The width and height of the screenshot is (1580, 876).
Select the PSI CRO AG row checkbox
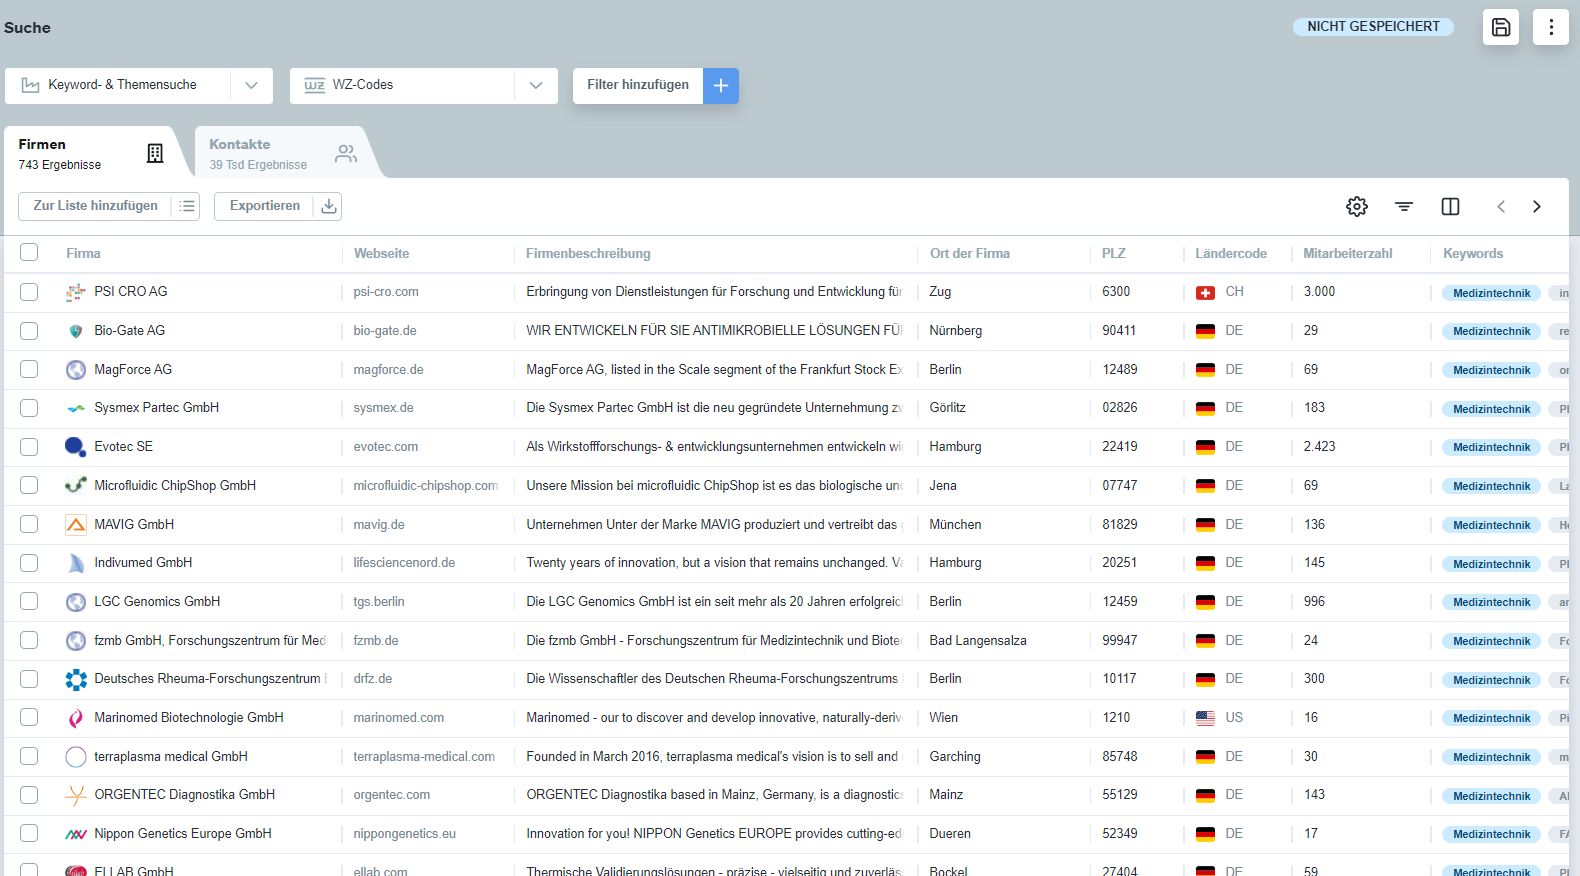click(29, 292)
